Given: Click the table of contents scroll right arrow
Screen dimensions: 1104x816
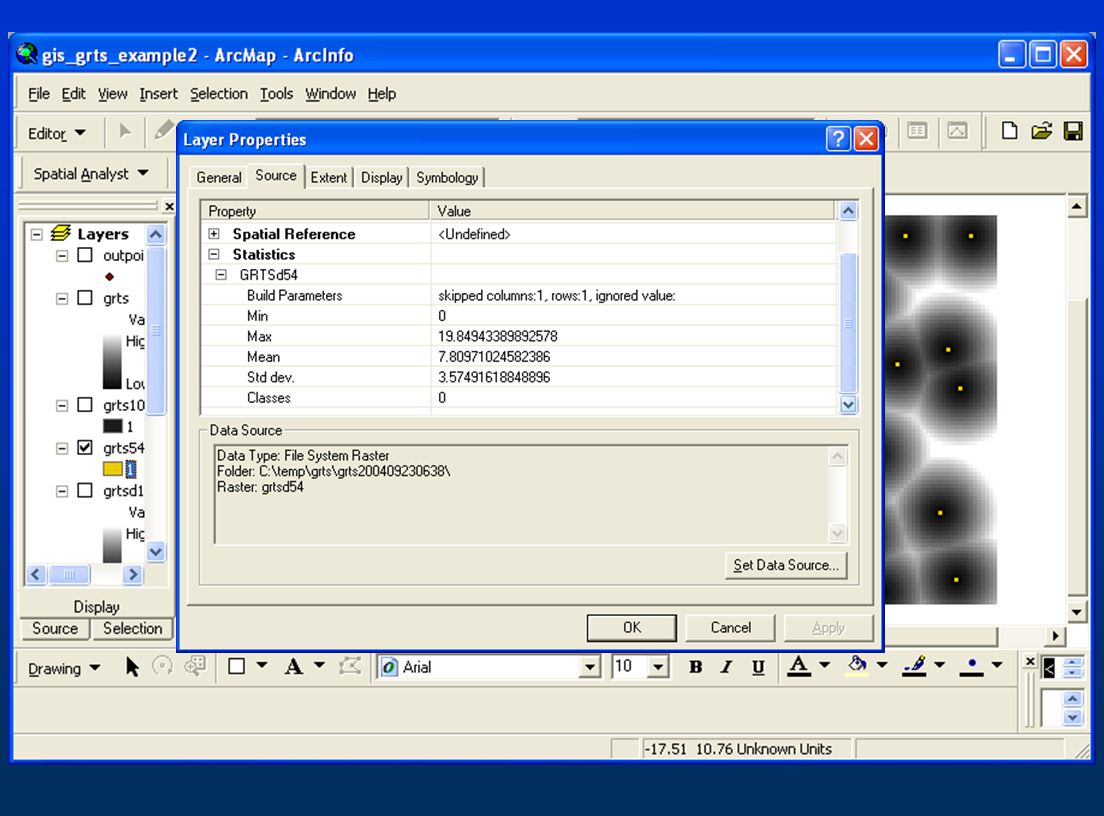Looking at the screenshot, I should click(x=132, y=575).
